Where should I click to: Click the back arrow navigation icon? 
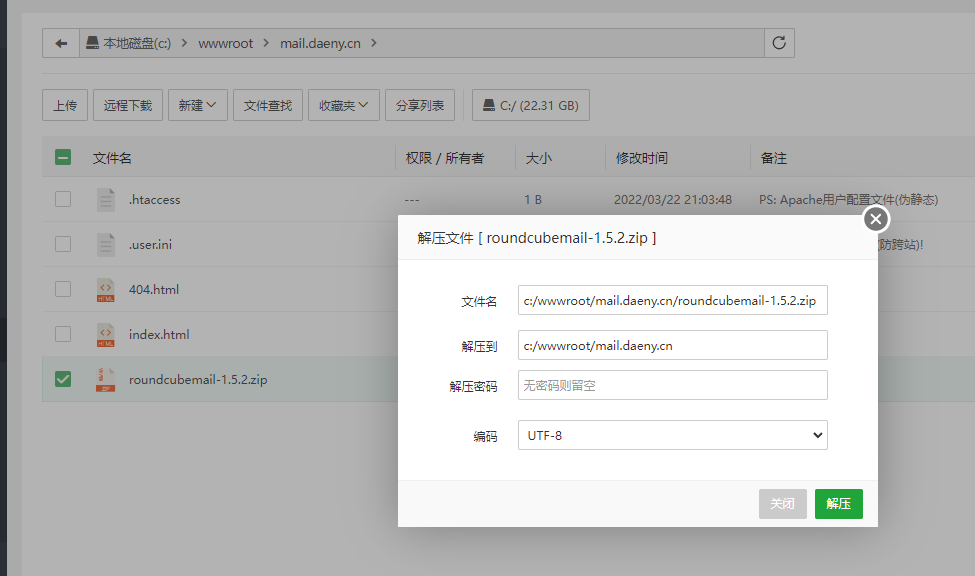click(61, 43)
